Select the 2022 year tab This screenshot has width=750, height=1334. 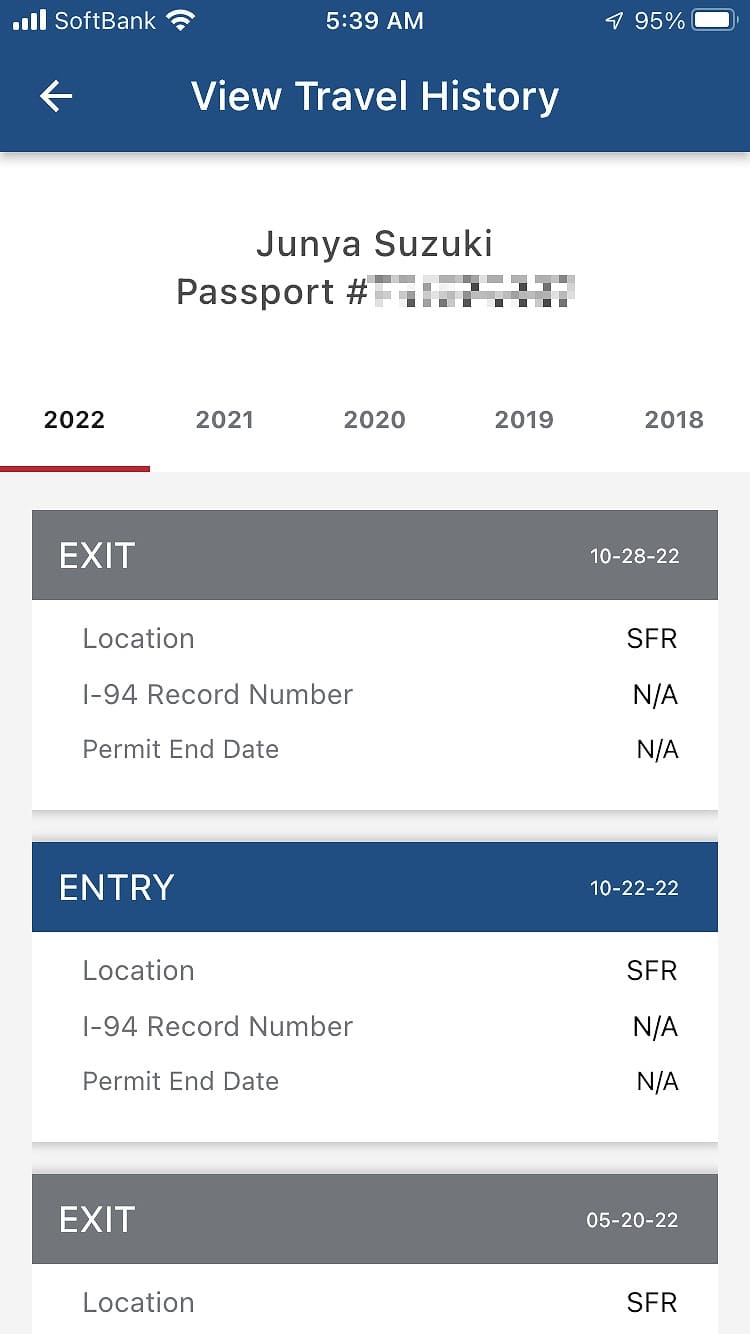75,420
